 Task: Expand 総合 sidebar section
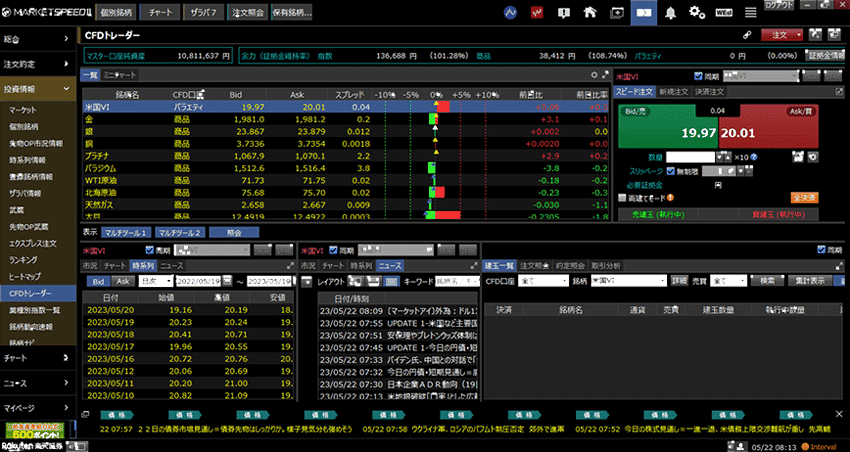point(38,39)
